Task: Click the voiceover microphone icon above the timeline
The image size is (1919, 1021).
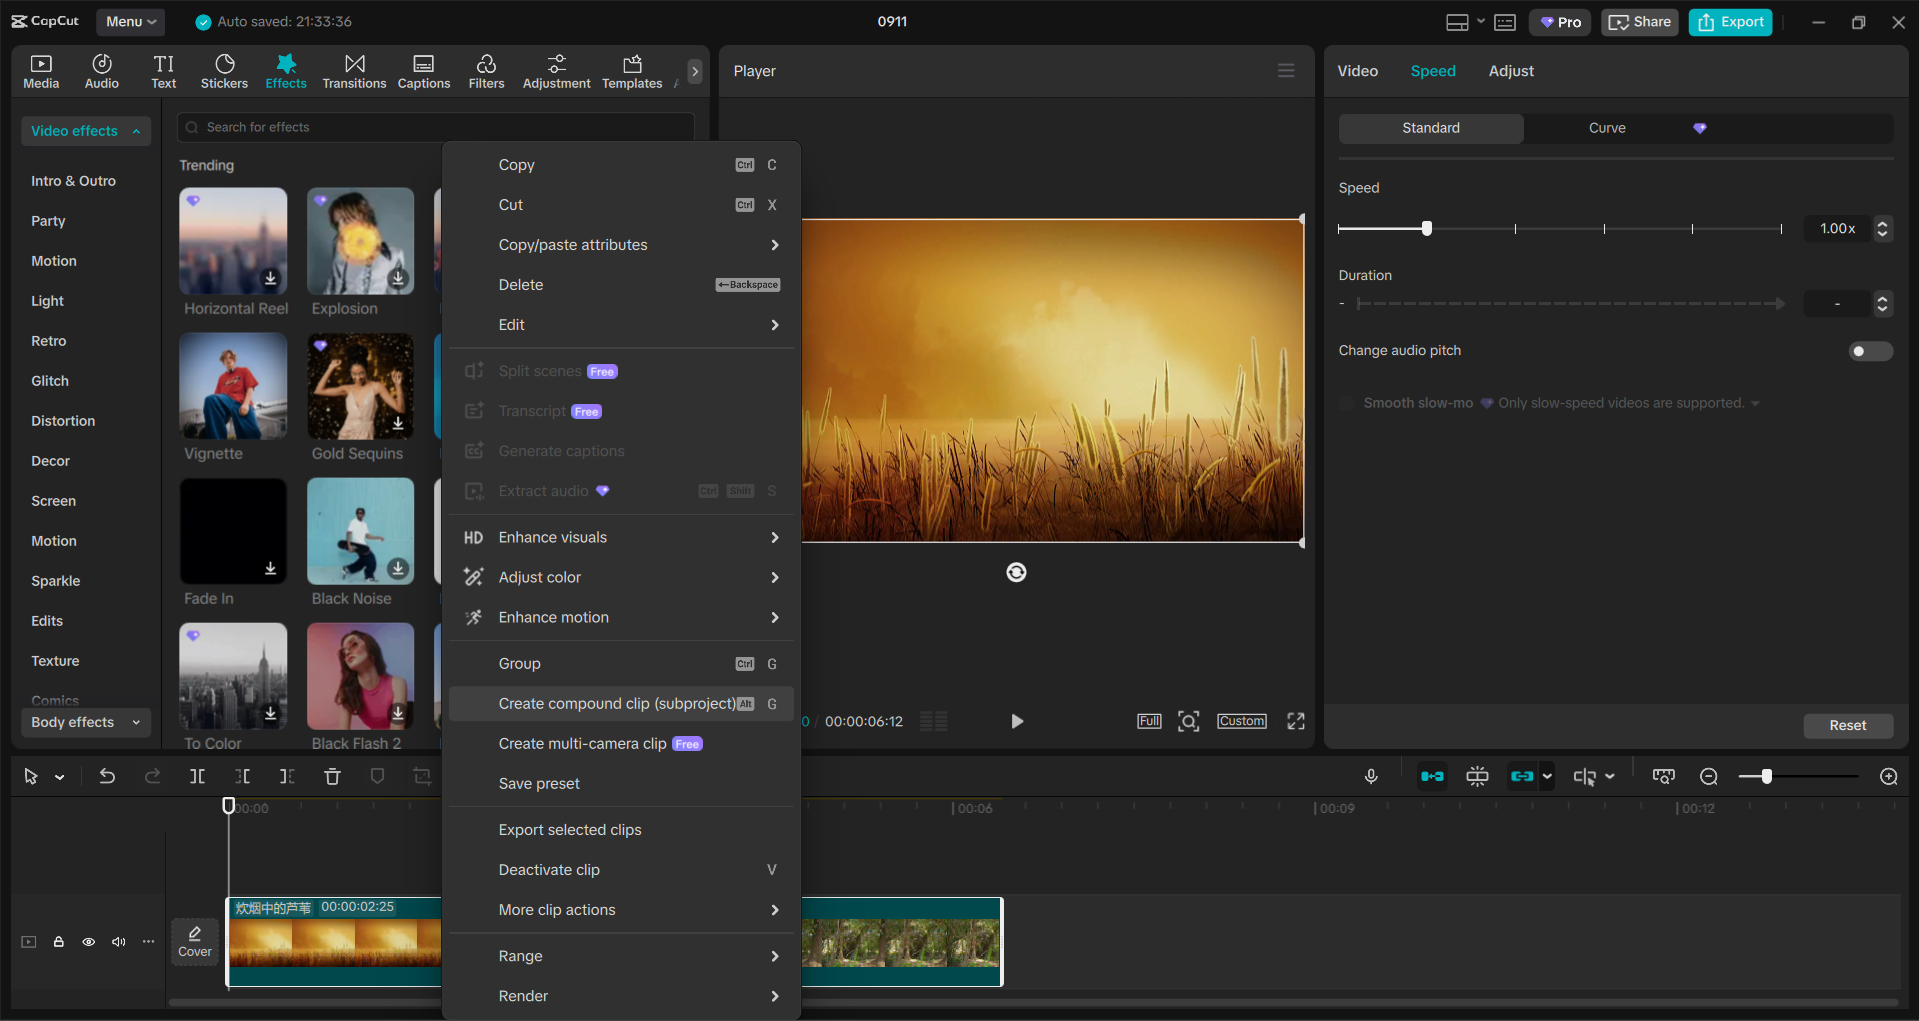Action: (1370, 776)
